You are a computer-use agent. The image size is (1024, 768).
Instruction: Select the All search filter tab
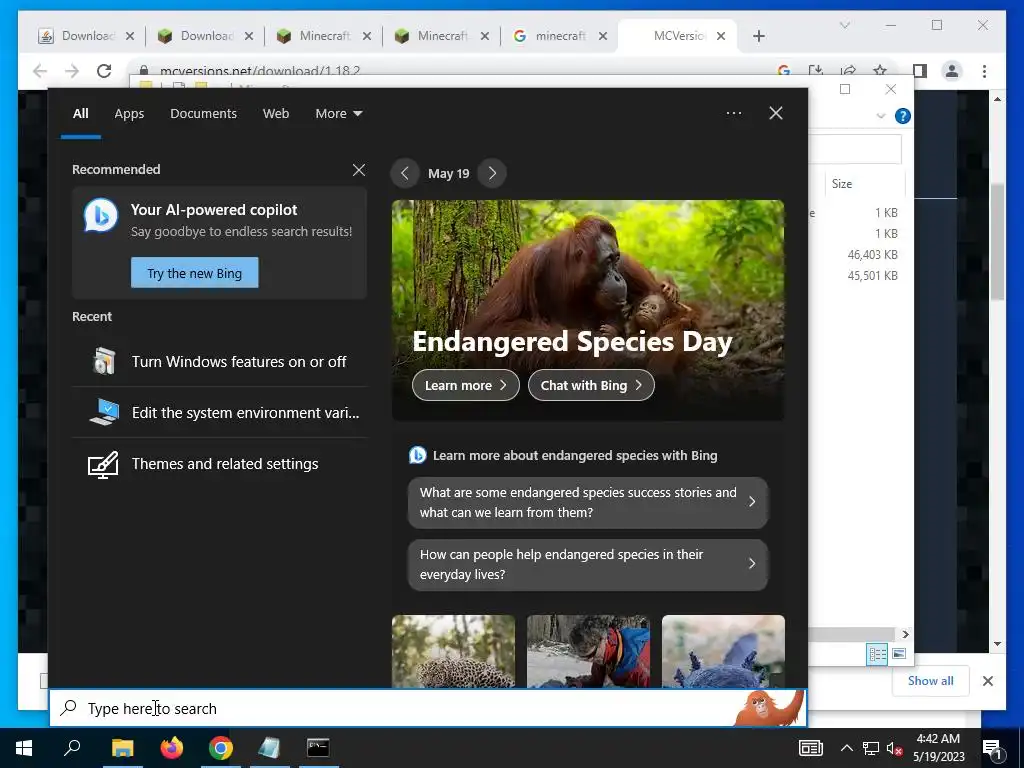coord(80,114)
